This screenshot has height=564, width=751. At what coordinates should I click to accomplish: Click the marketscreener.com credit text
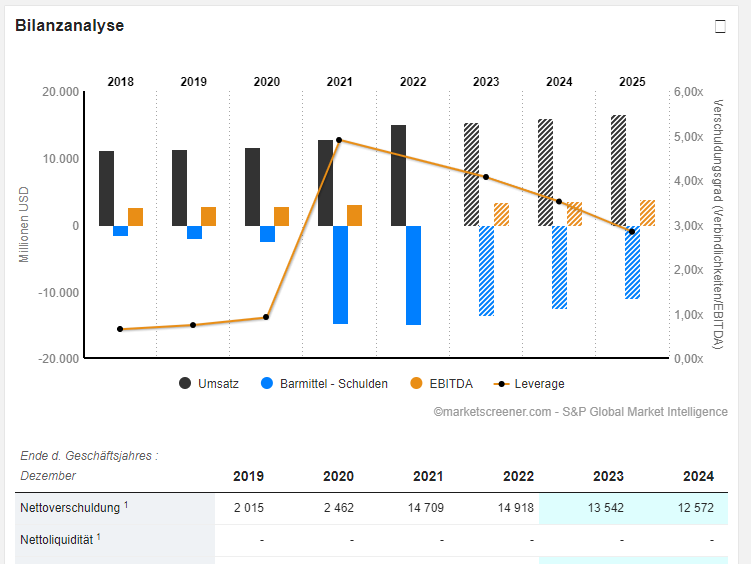coord(580,412)
